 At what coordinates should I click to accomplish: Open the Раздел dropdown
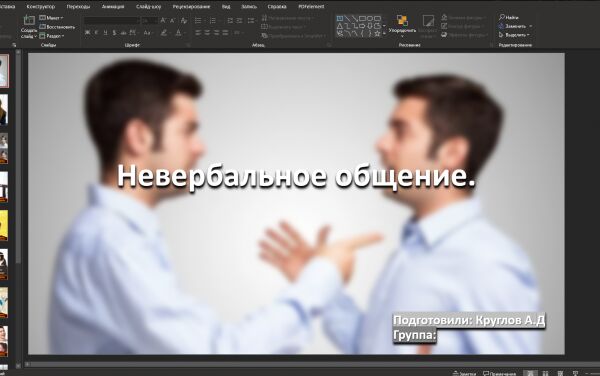pos(52,36)
